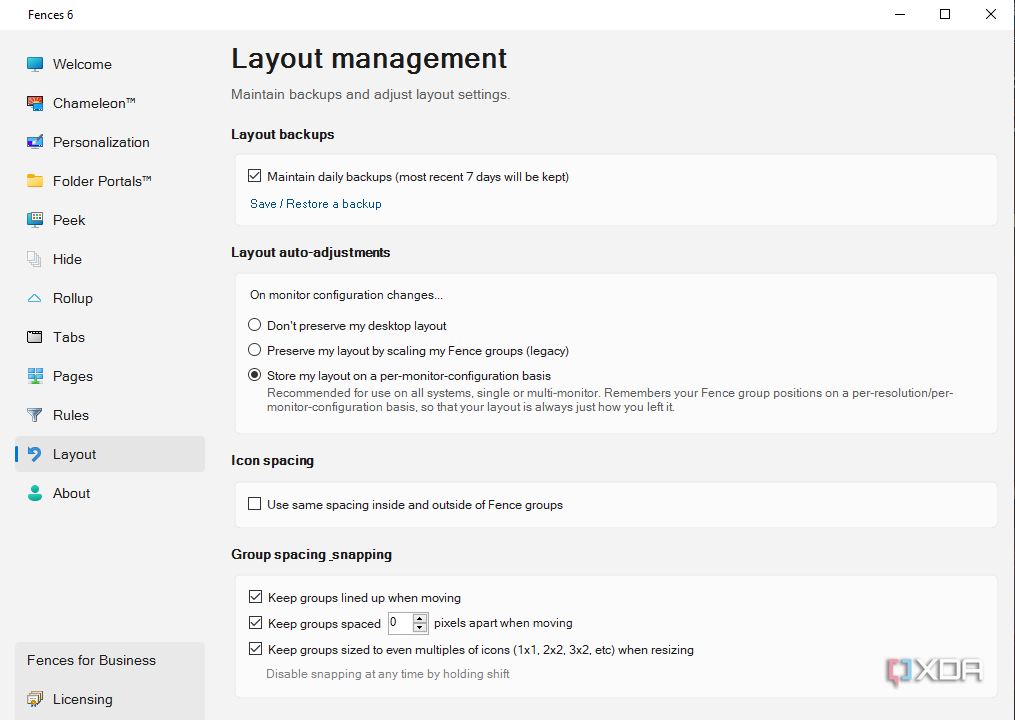This screenshot has height=720, width=1015.
Task: Select the Chameleon™ icon in the sidebar
Action: click(x=33, y=103)
